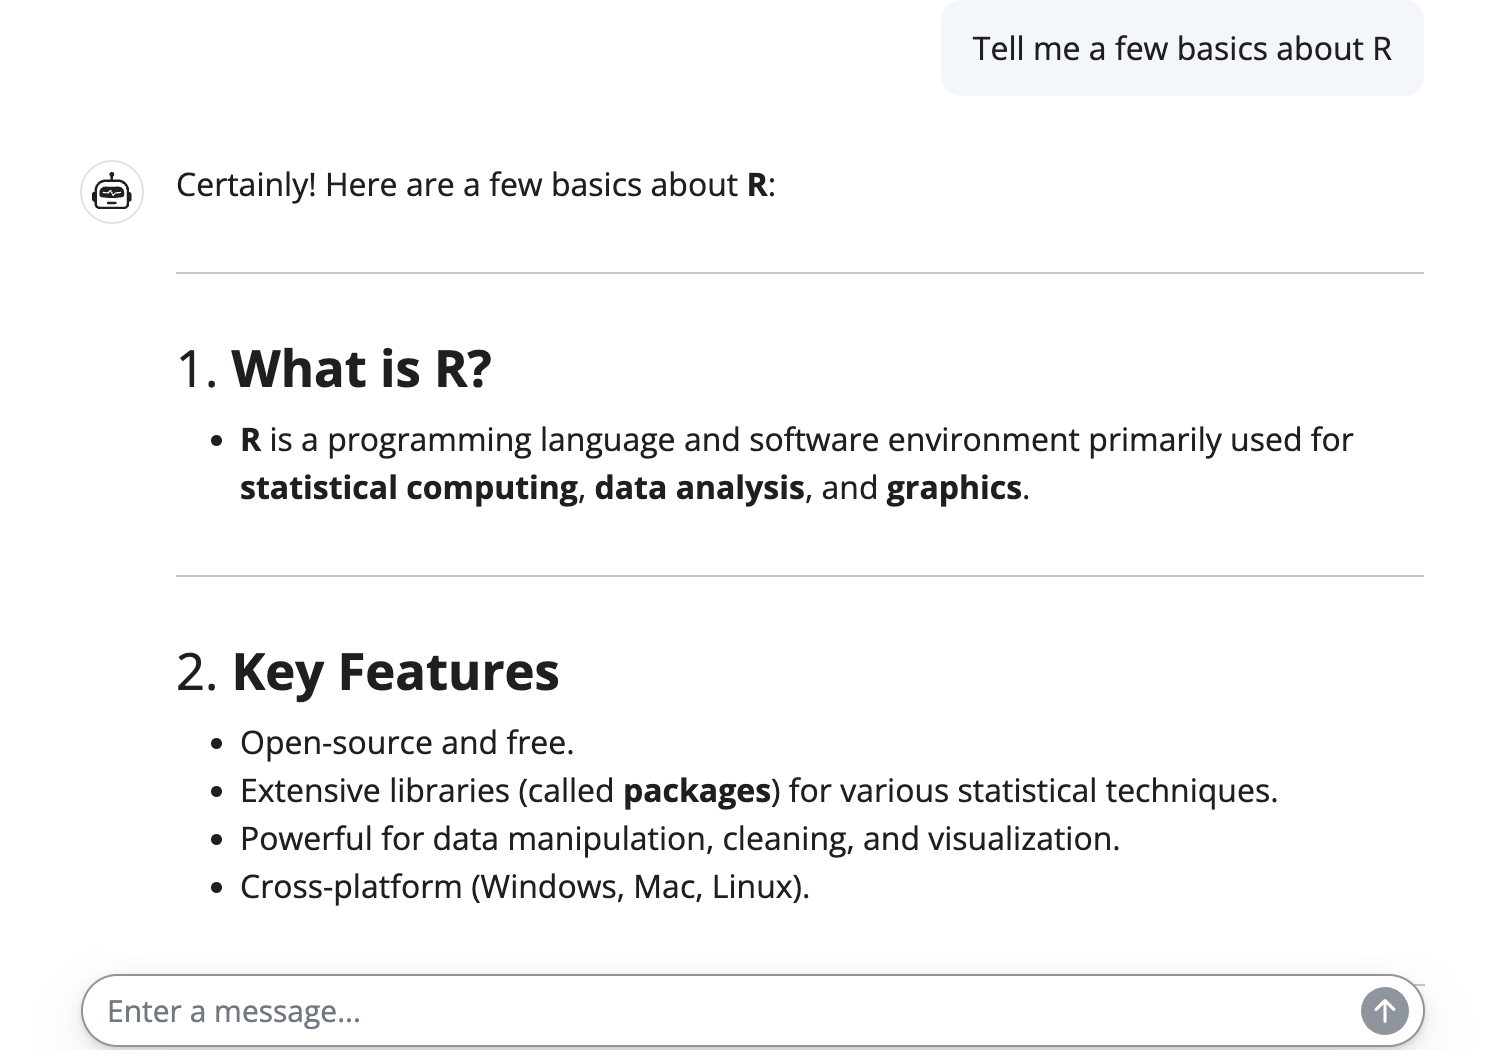Click the robot assistant avatar icon
The width and height of the screenshot is (1512, 1059).
pos(112,191)
